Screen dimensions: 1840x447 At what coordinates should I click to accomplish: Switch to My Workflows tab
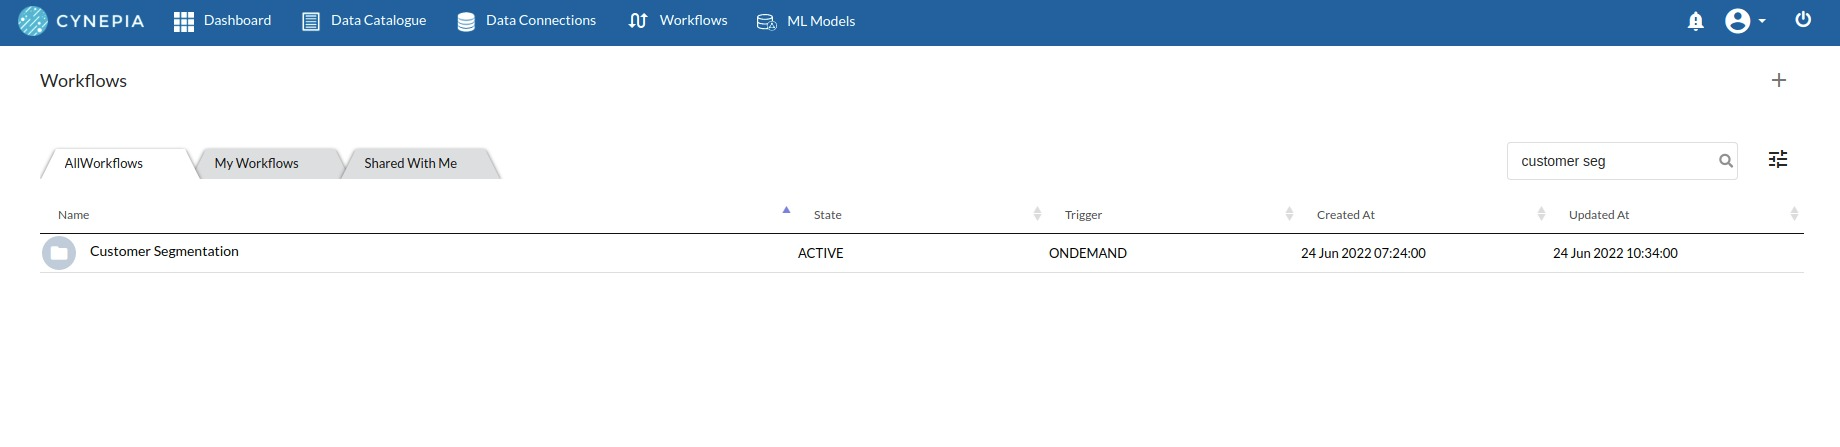click(256, 163)
